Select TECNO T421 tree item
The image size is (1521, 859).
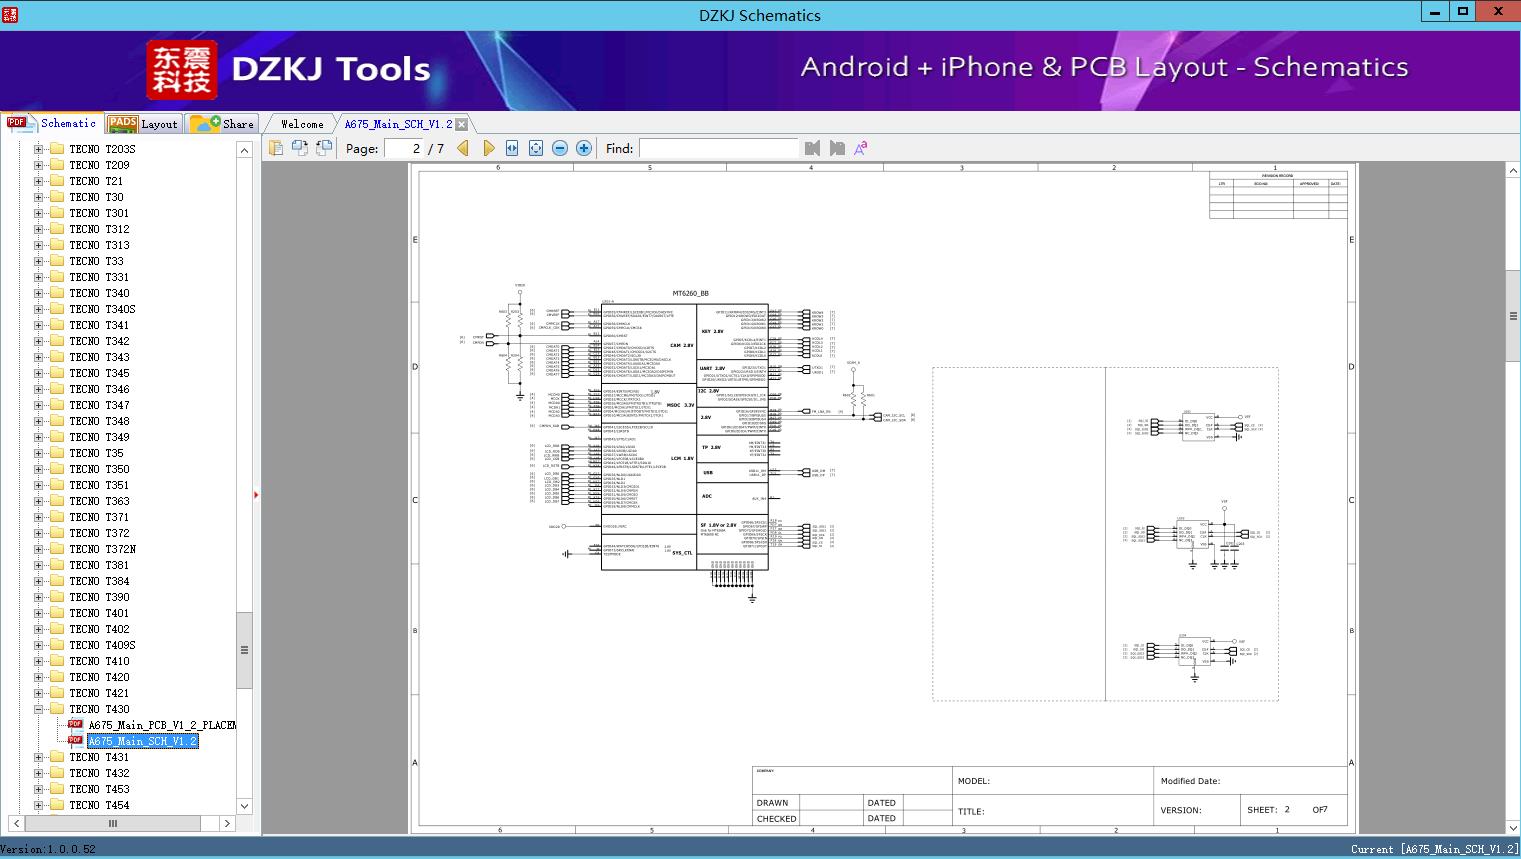click(99, 693)
